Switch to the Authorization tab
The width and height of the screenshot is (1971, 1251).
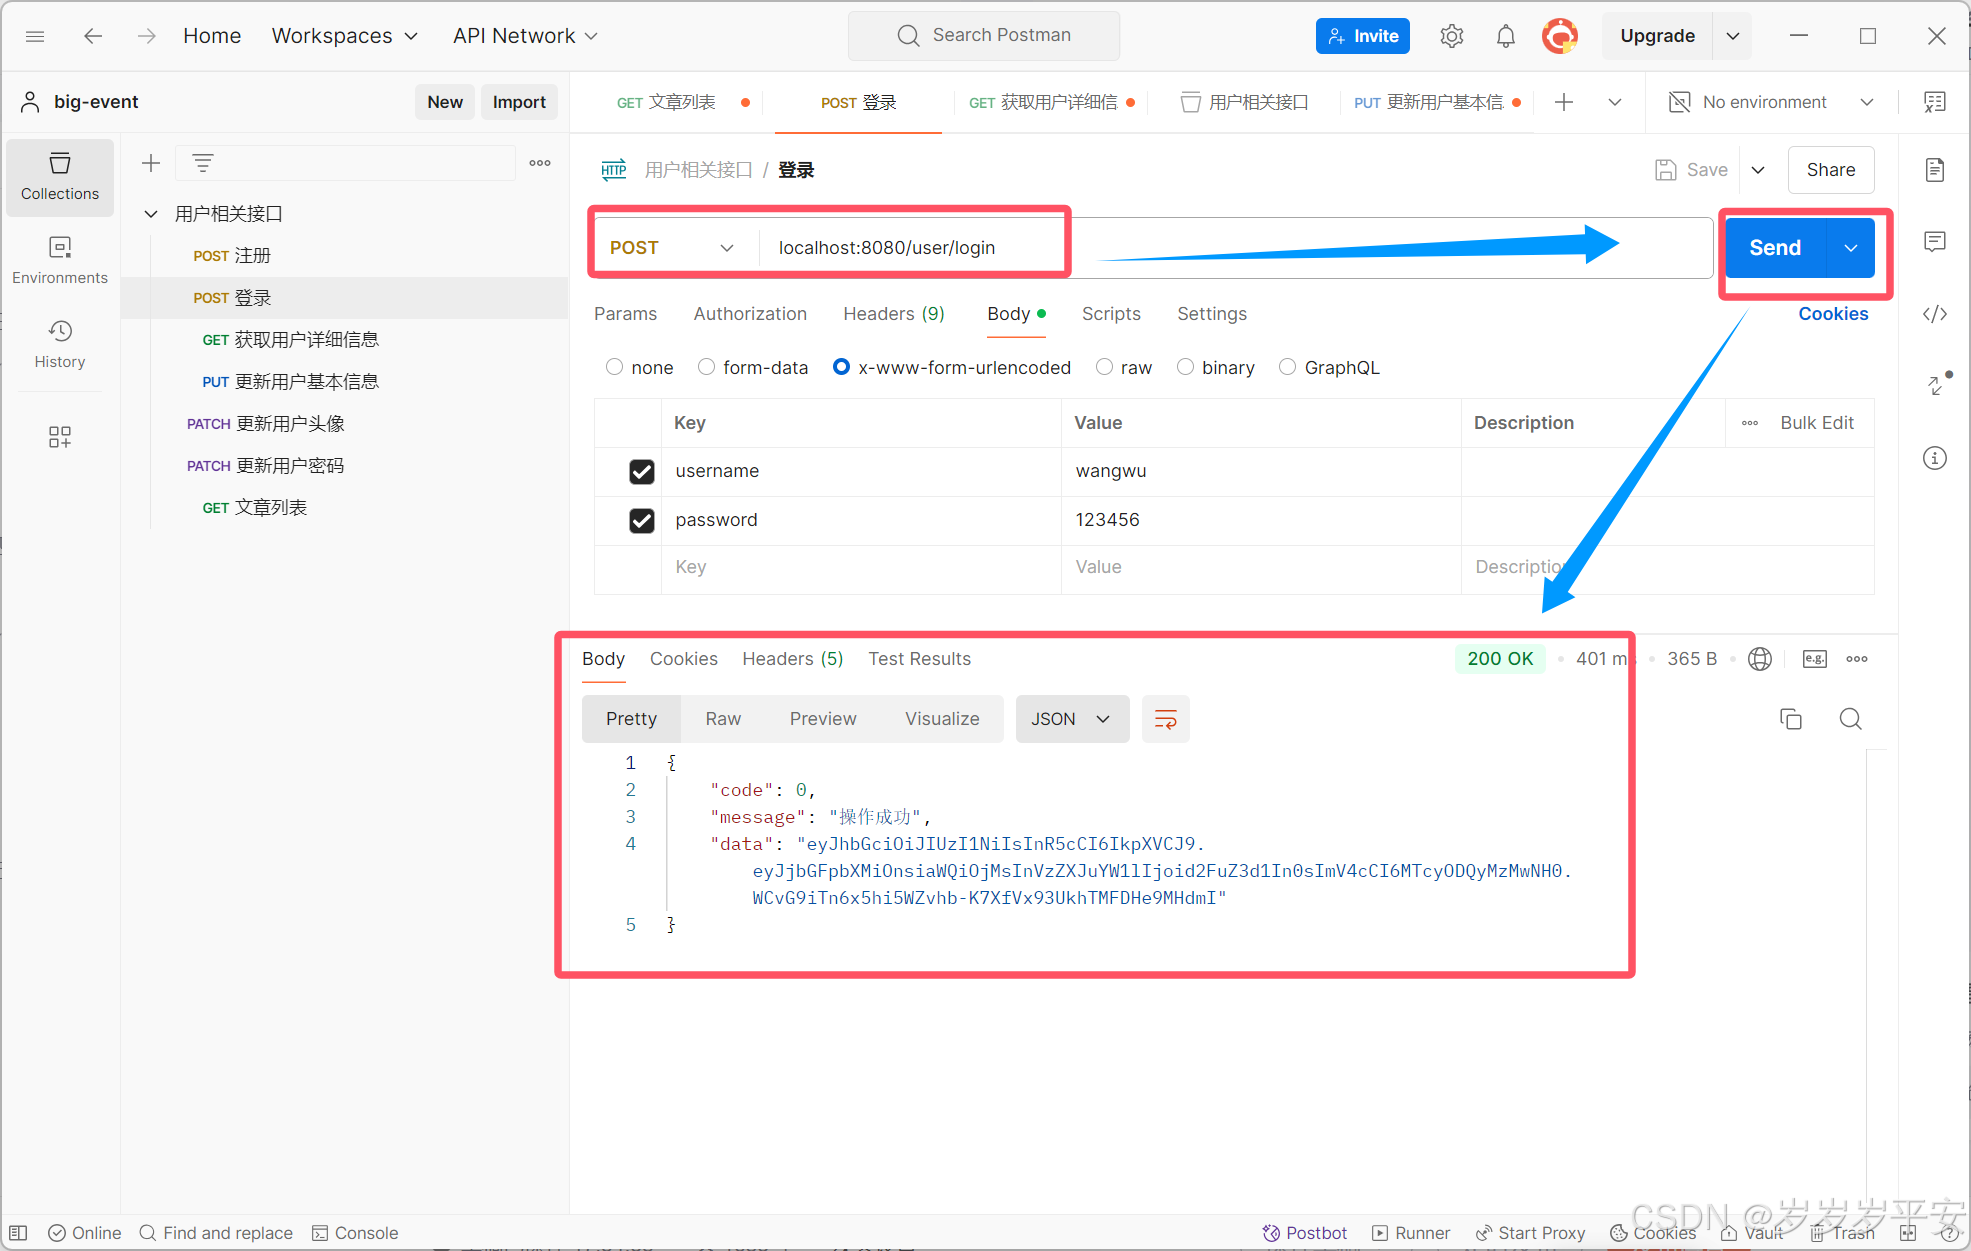[750, 314]
